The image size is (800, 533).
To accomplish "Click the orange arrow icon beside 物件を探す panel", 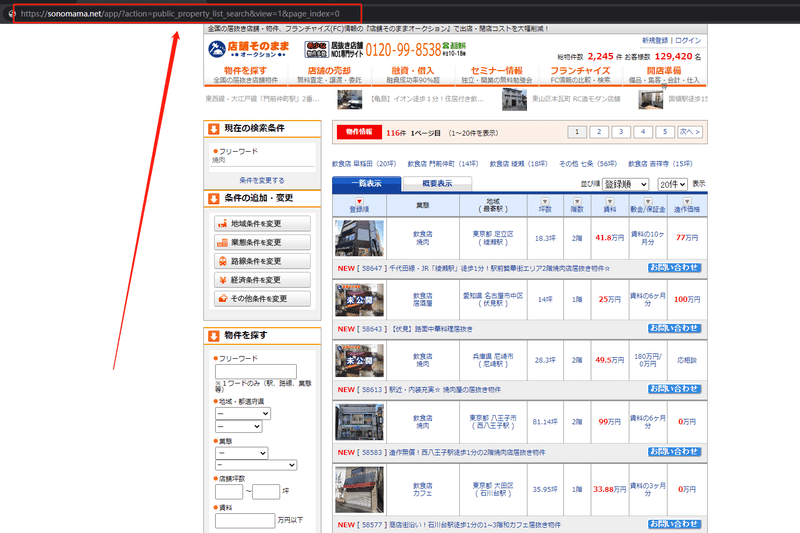I will (x=214, y=336).
